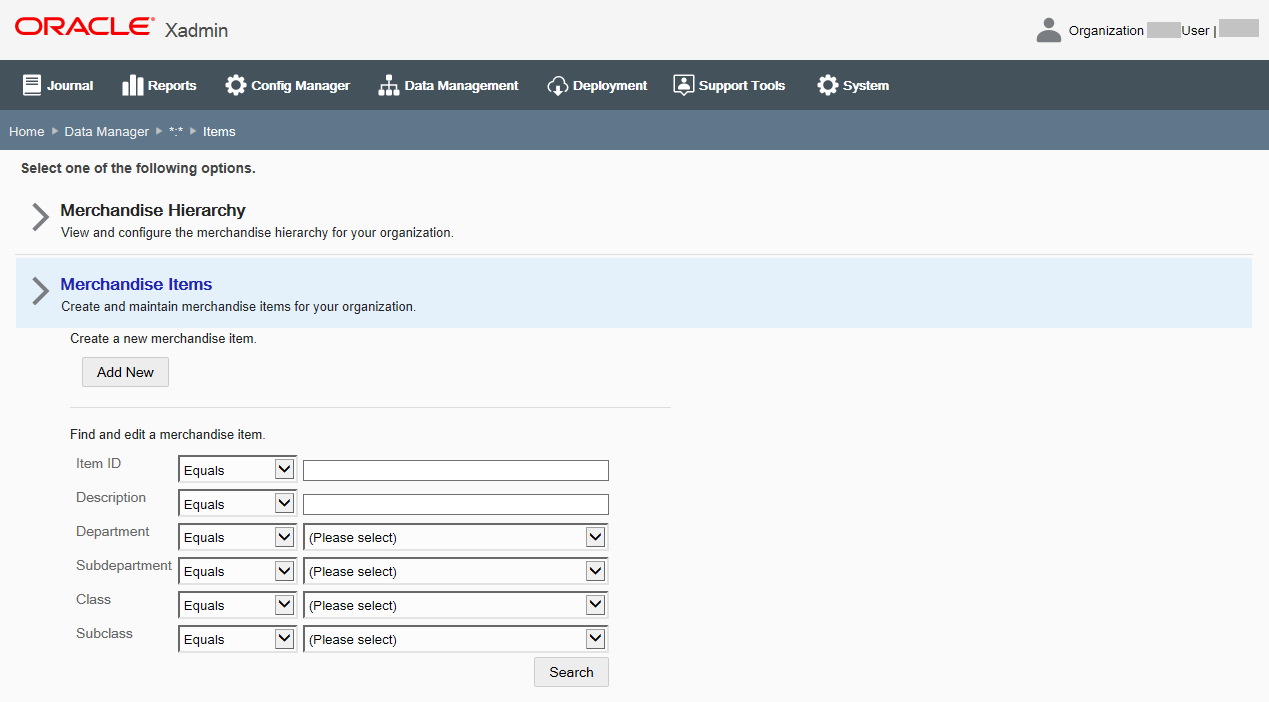
Task: Open Description Equals operator dropdown
Action: pyautogui.click(x=237, y=504)
